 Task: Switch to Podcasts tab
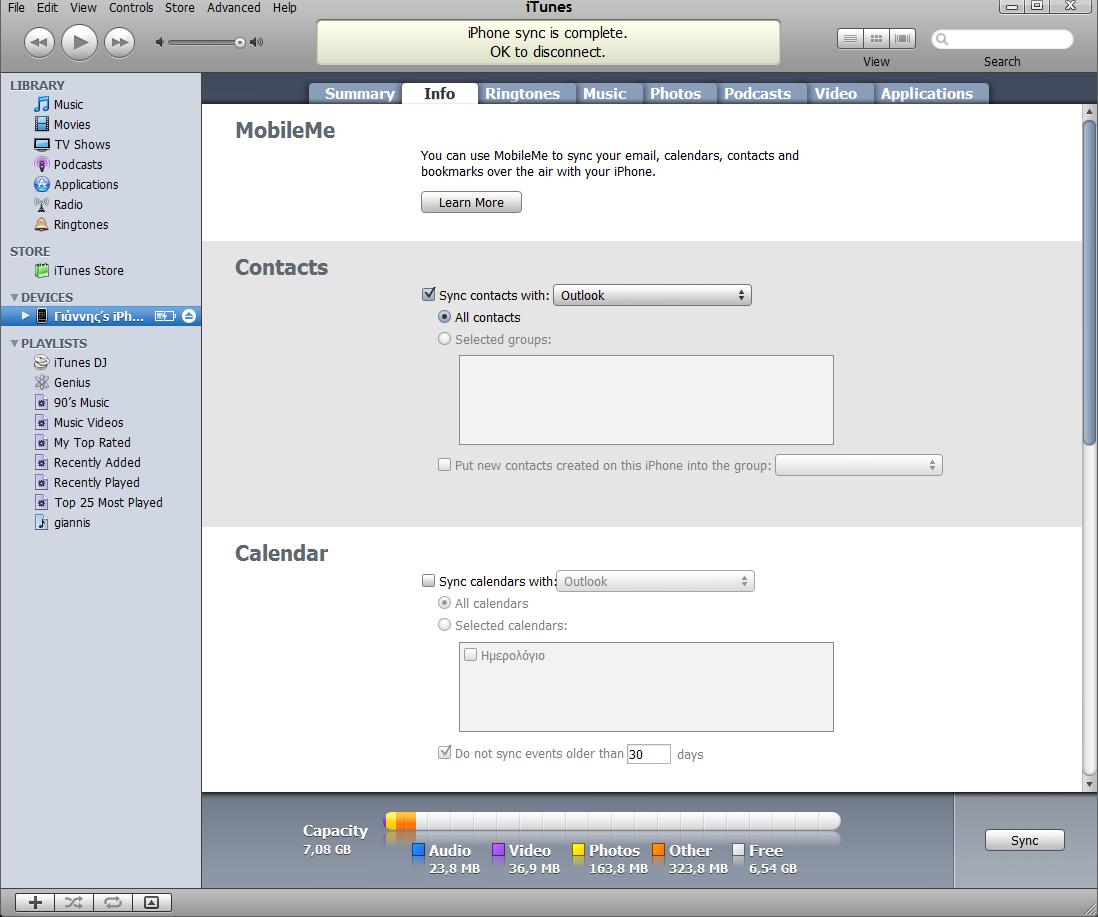click(x=757, y=94)
